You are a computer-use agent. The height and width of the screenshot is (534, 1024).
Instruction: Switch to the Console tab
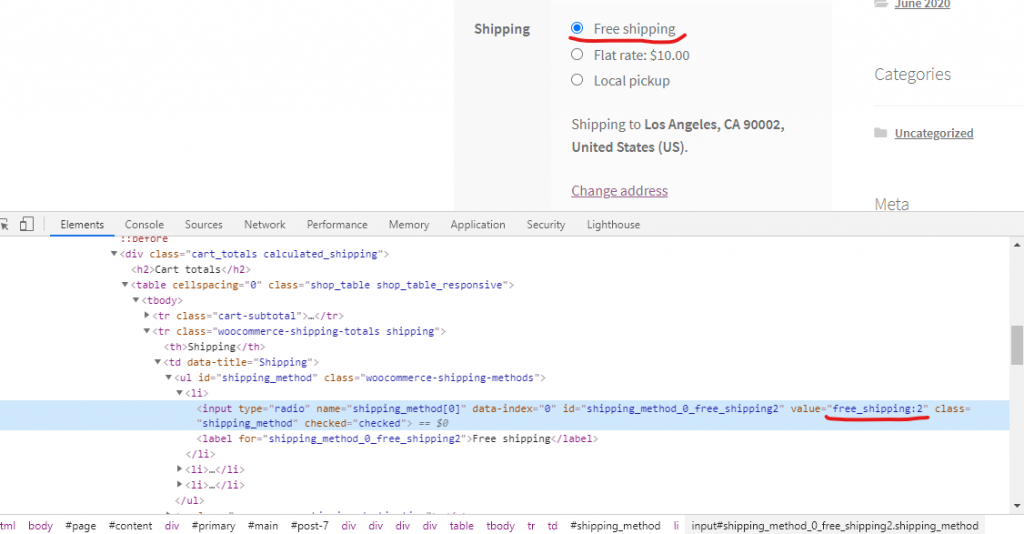144,225
